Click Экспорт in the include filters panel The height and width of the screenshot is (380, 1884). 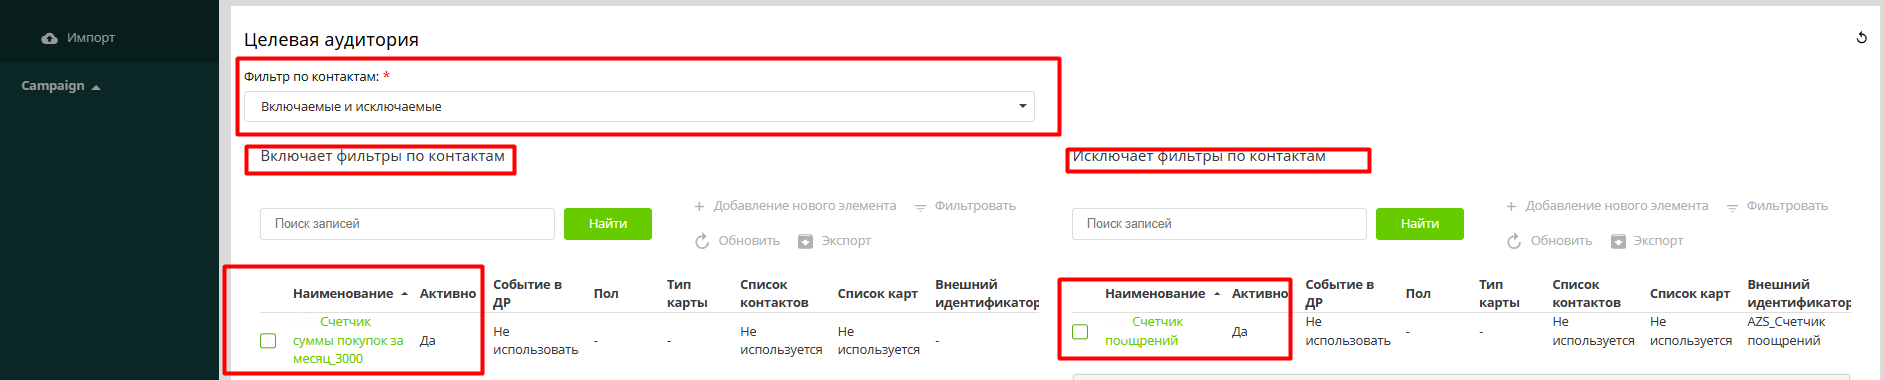click(846, 241)
